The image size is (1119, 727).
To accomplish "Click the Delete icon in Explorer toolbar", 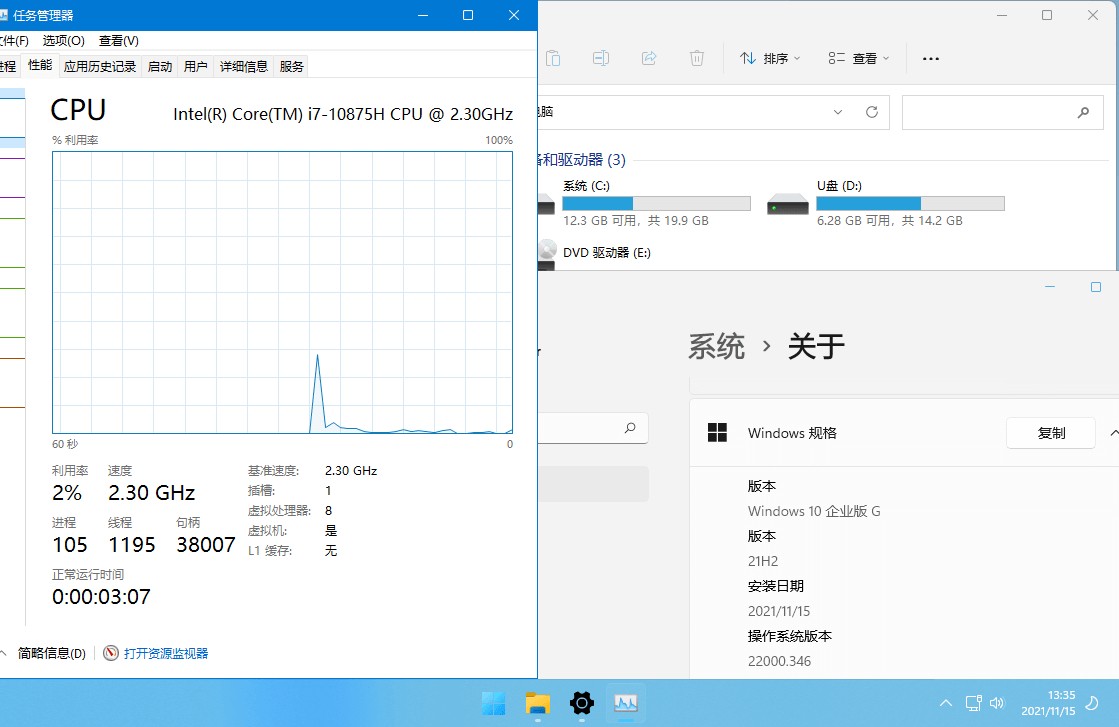I will pyautogui.click(x=697, y=58).
